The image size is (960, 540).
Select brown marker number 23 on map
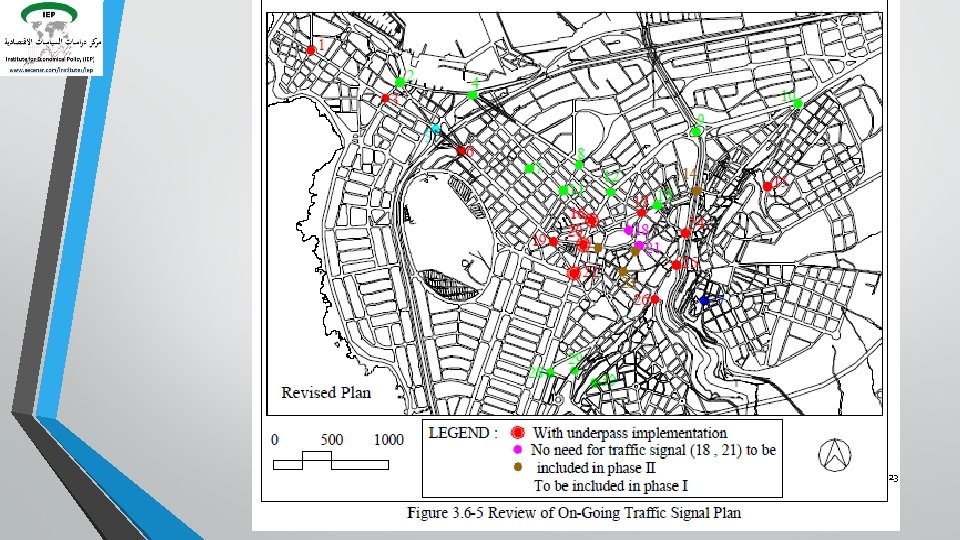(623, 271)
